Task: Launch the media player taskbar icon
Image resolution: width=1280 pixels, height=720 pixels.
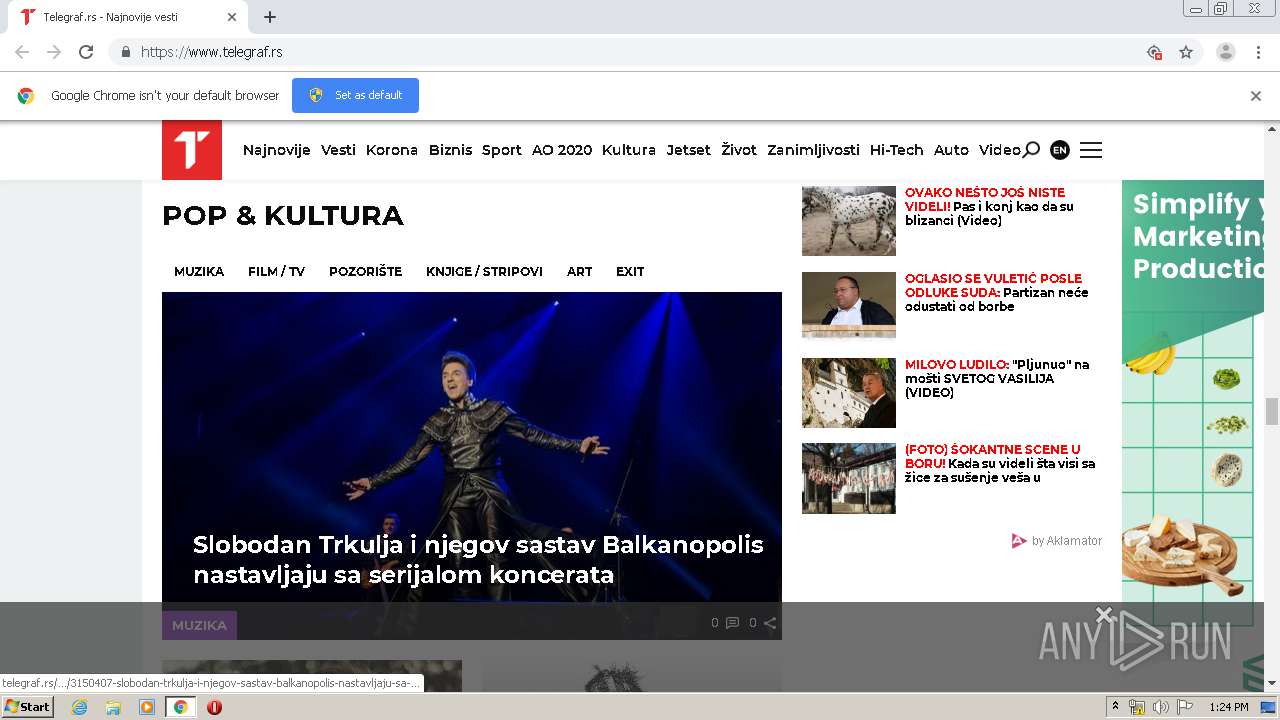Action: pyautogui.click(x=146, y=707)
